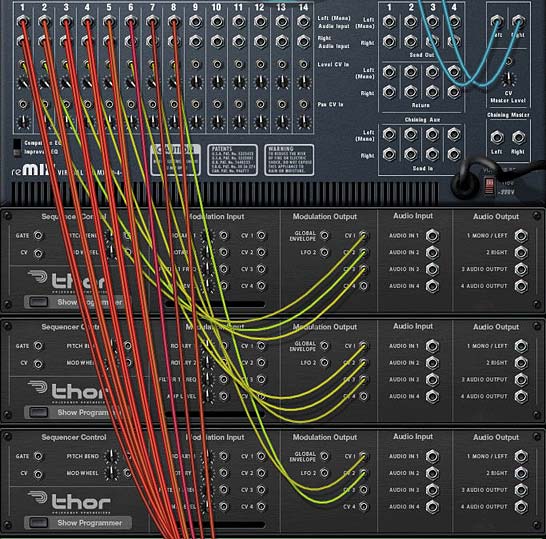Click the Aux Return 3 Right jack
This screenshot has height=539, width=546.
click(x=432, y=92)
